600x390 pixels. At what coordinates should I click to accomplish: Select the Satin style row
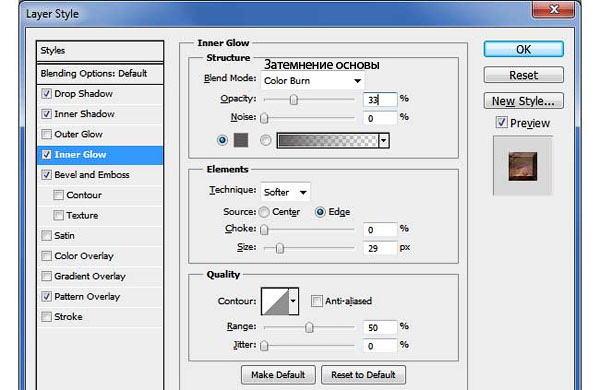(100, 236)
